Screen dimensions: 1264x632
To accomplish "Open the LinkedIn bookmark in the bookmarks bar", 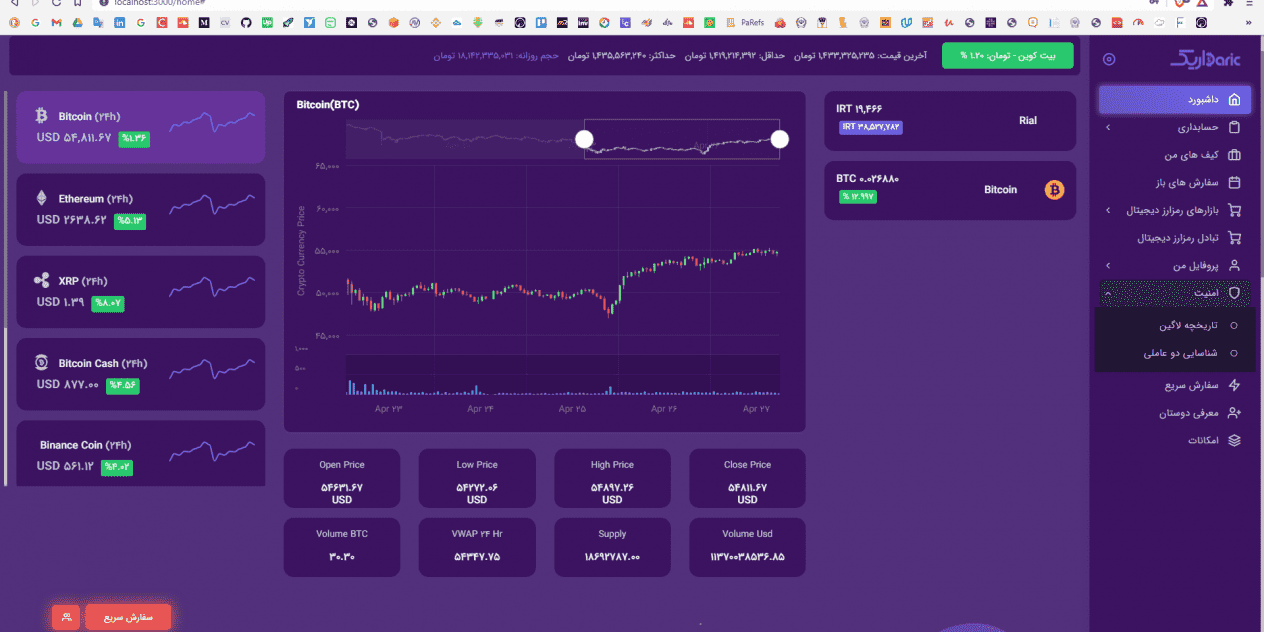I will (119, 22).
